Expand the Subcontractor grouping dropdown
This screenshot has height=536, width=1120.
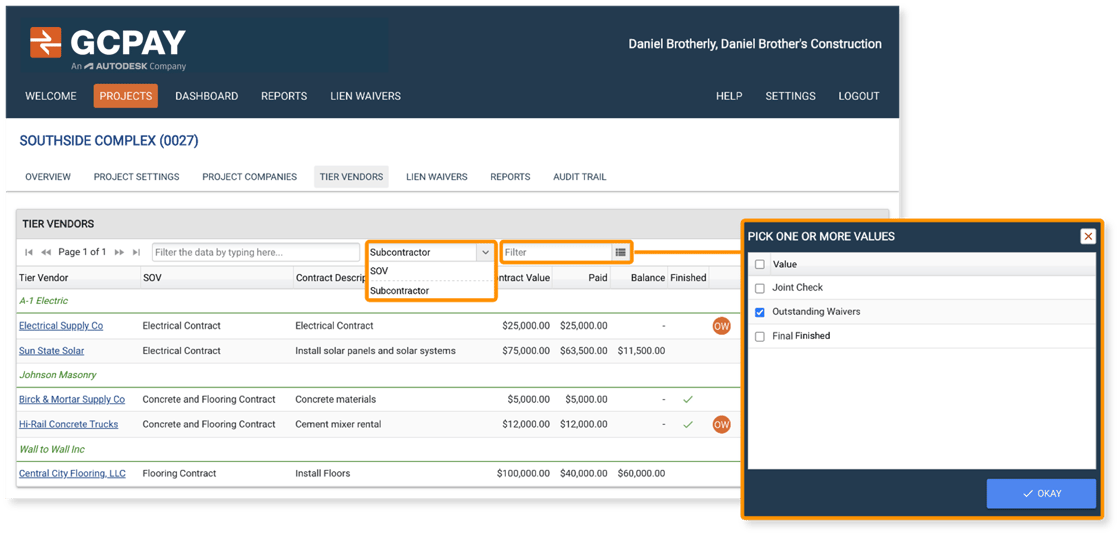point(485,252)
